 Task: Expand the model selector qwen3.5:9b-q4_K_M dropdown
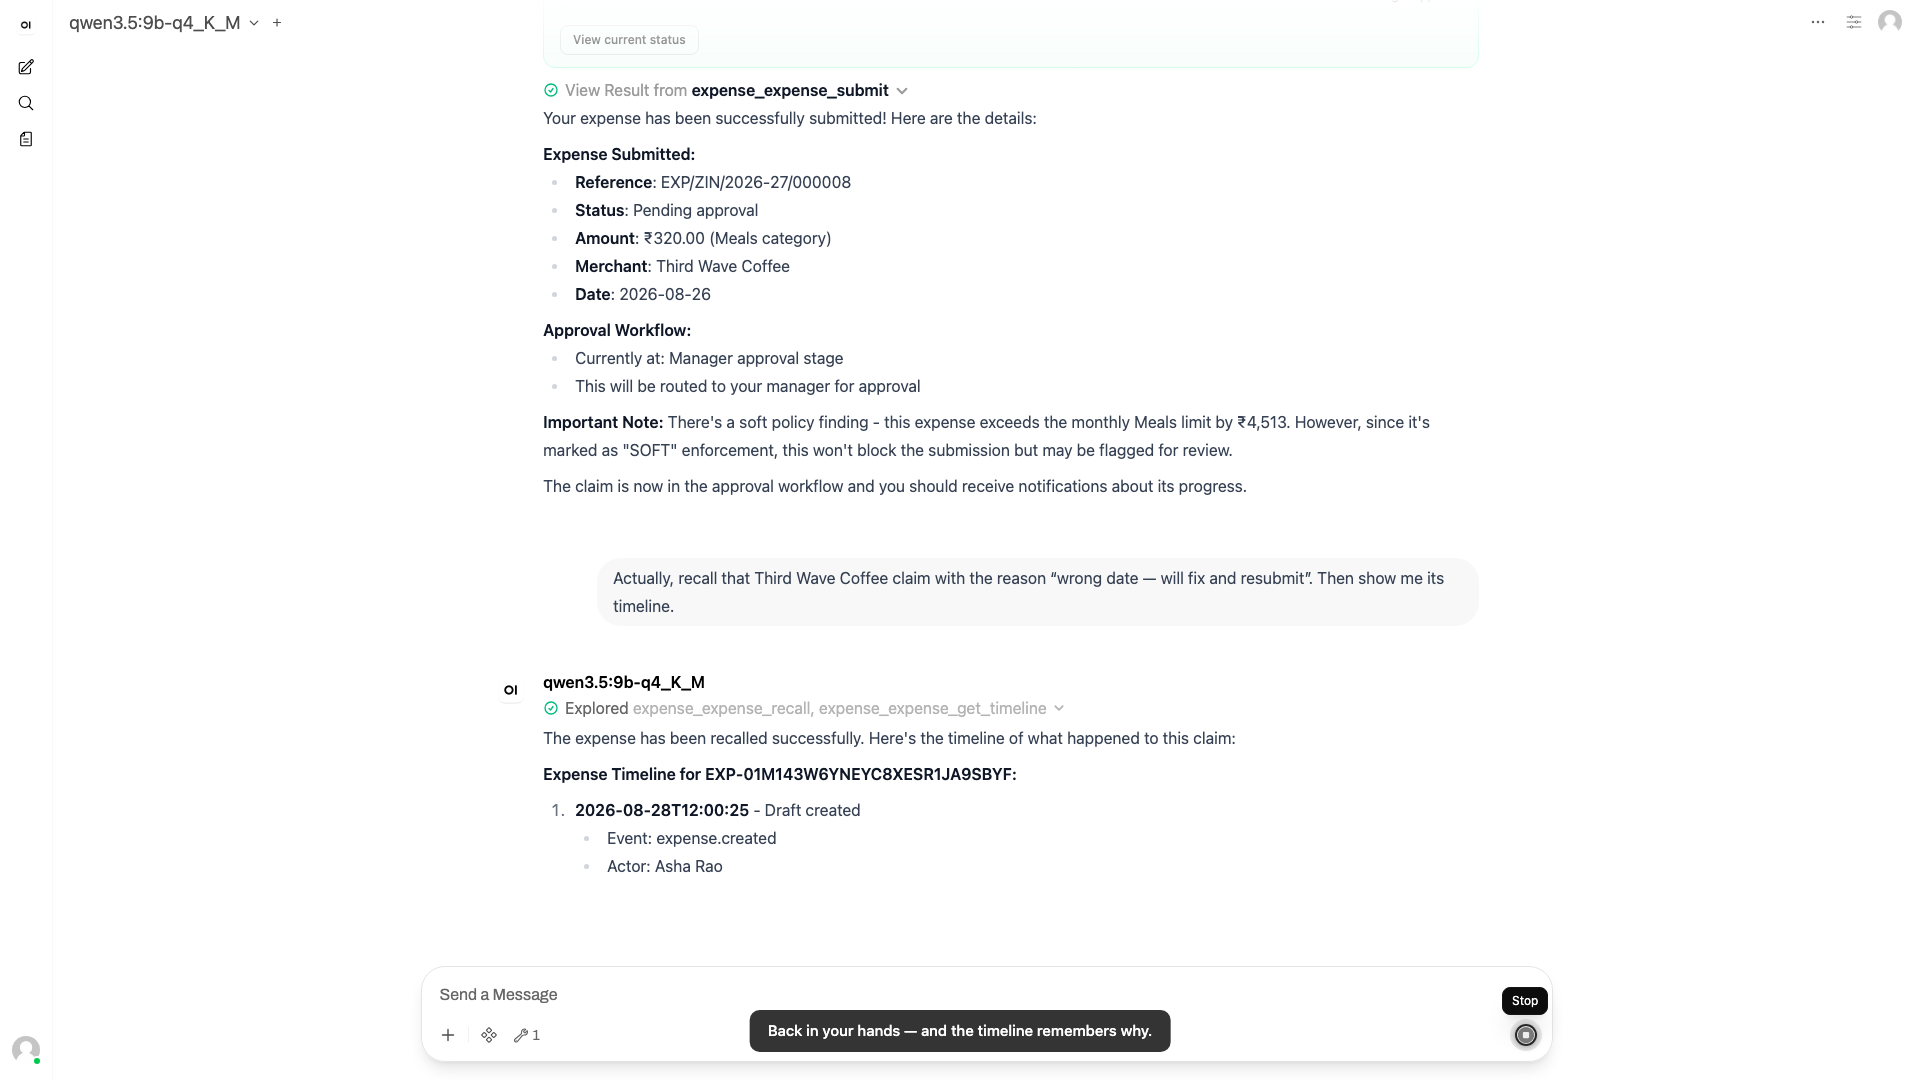point(164,22)
